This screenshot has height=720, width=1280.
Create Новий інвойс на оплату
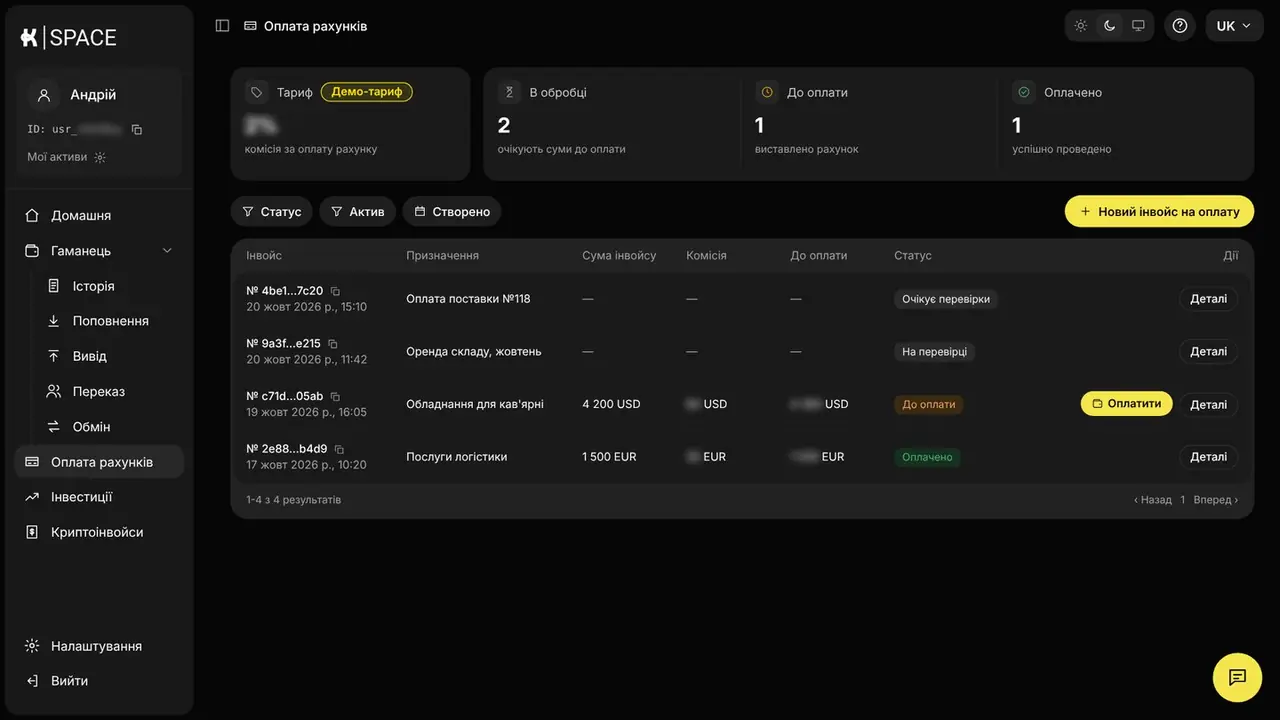pos(1159,212)
